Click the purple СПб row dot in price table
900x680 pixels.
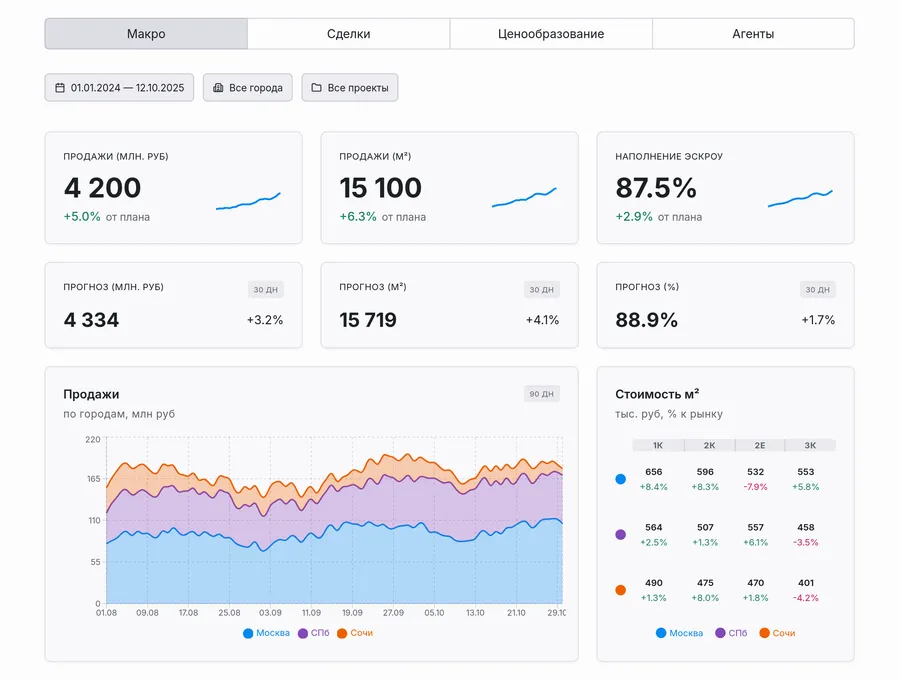coord(620,535)
